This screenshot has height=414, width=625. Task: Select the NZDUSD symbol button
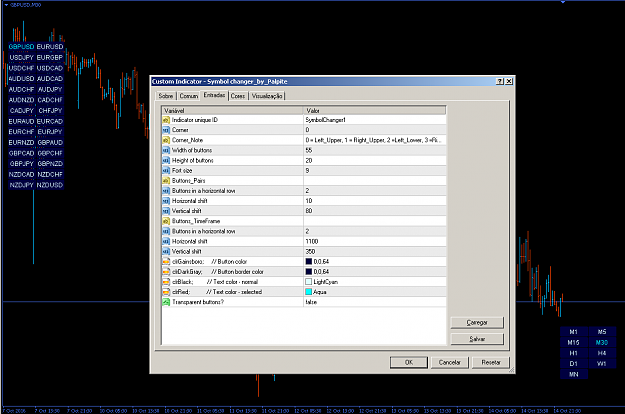[50, 185]
